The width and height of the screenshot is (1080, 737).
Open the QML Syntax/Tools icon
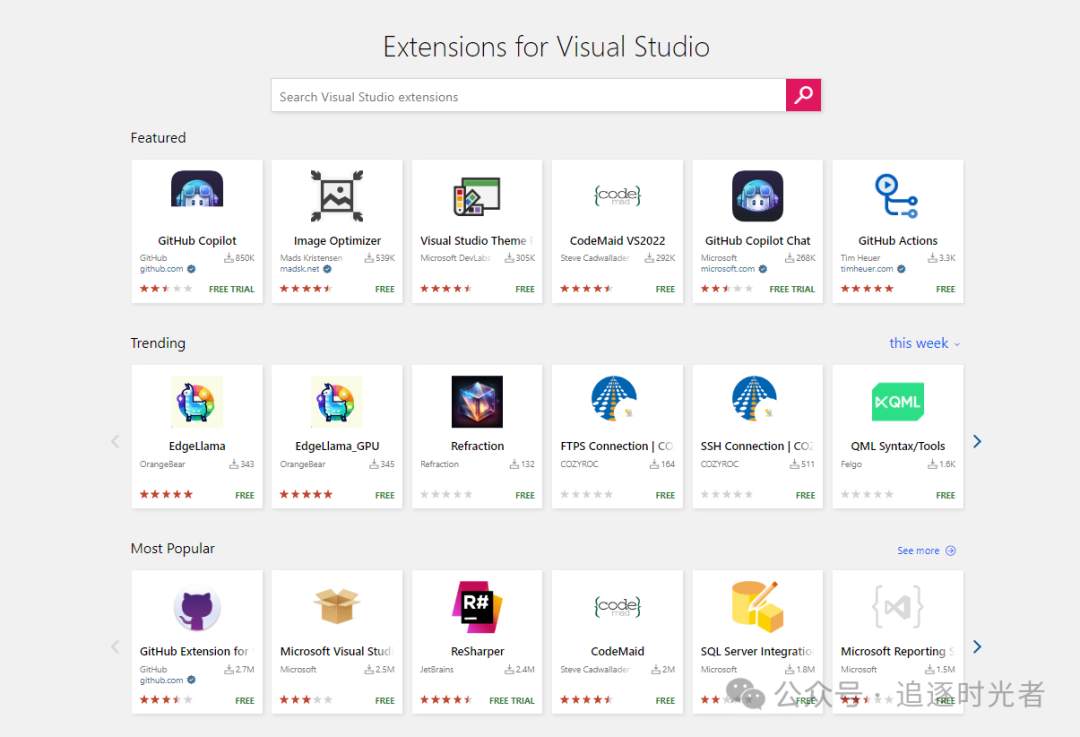coord(897,401)
